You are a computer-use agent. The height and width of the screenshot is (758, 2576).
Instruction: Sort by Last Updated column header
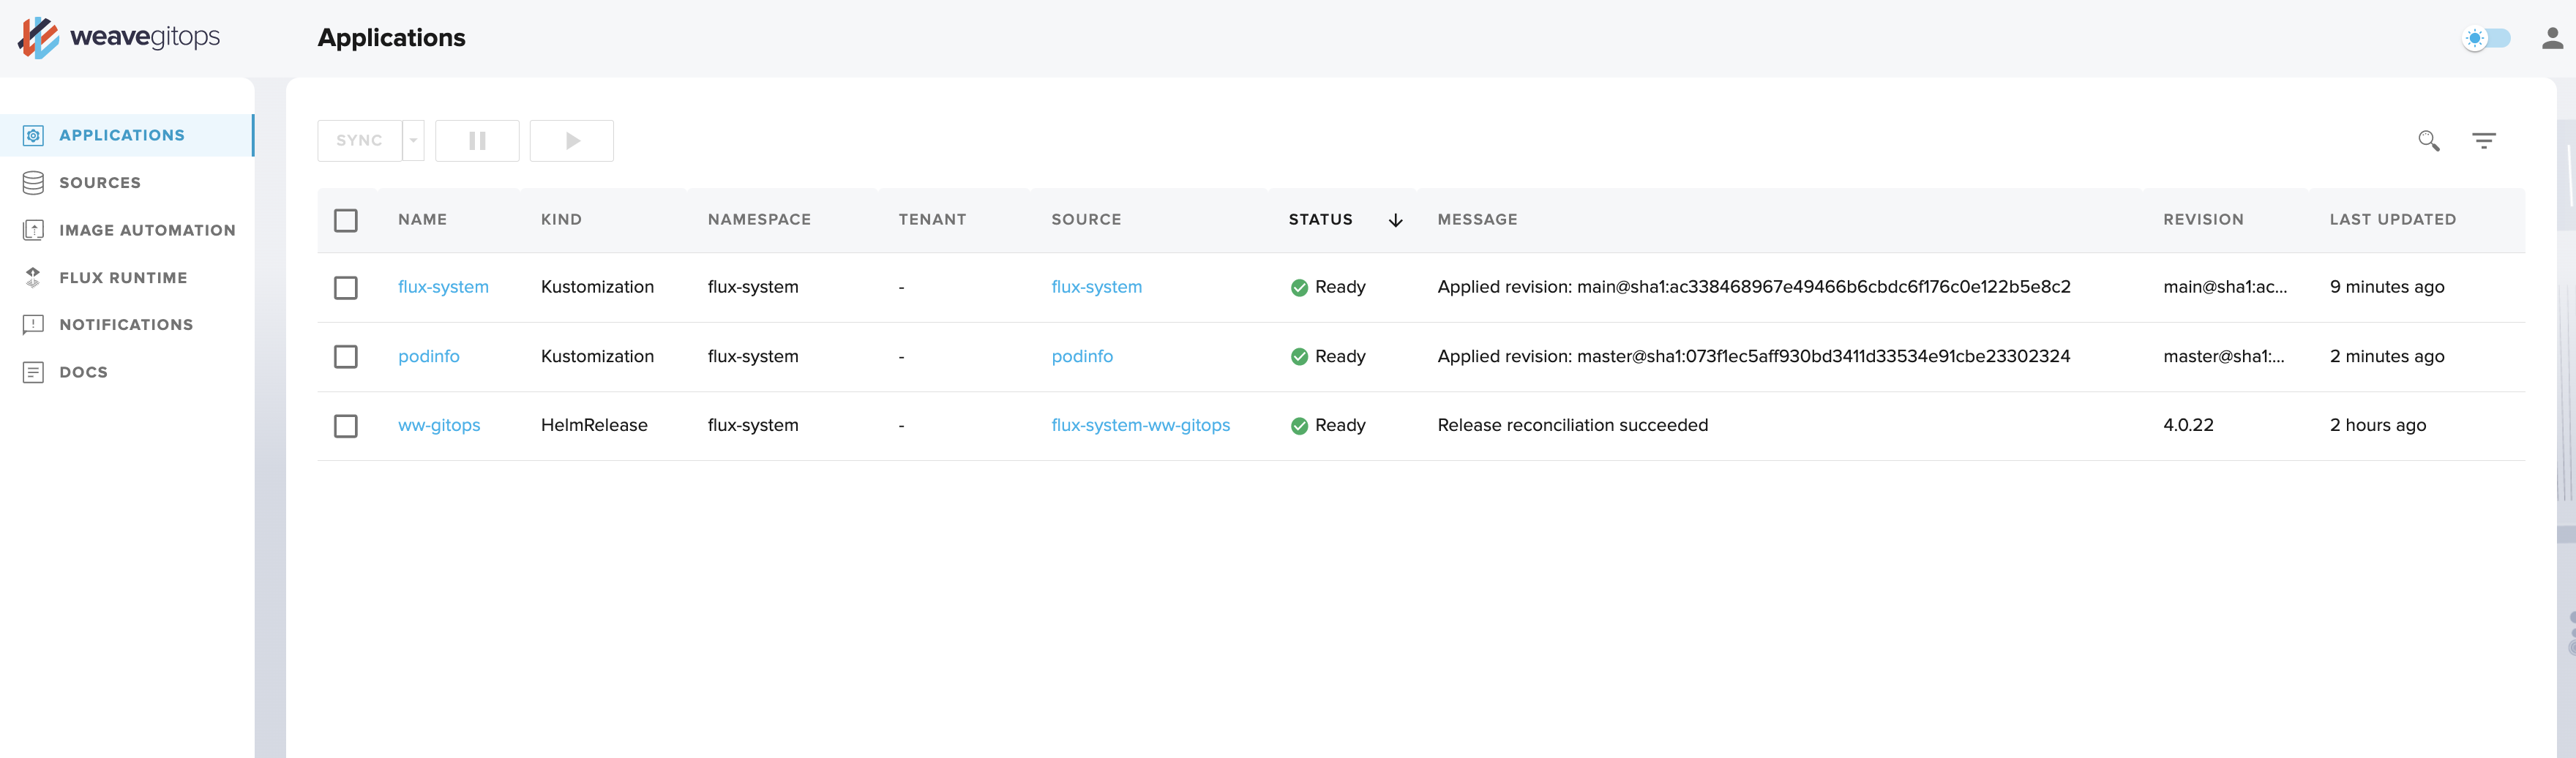click(2392, 219)
